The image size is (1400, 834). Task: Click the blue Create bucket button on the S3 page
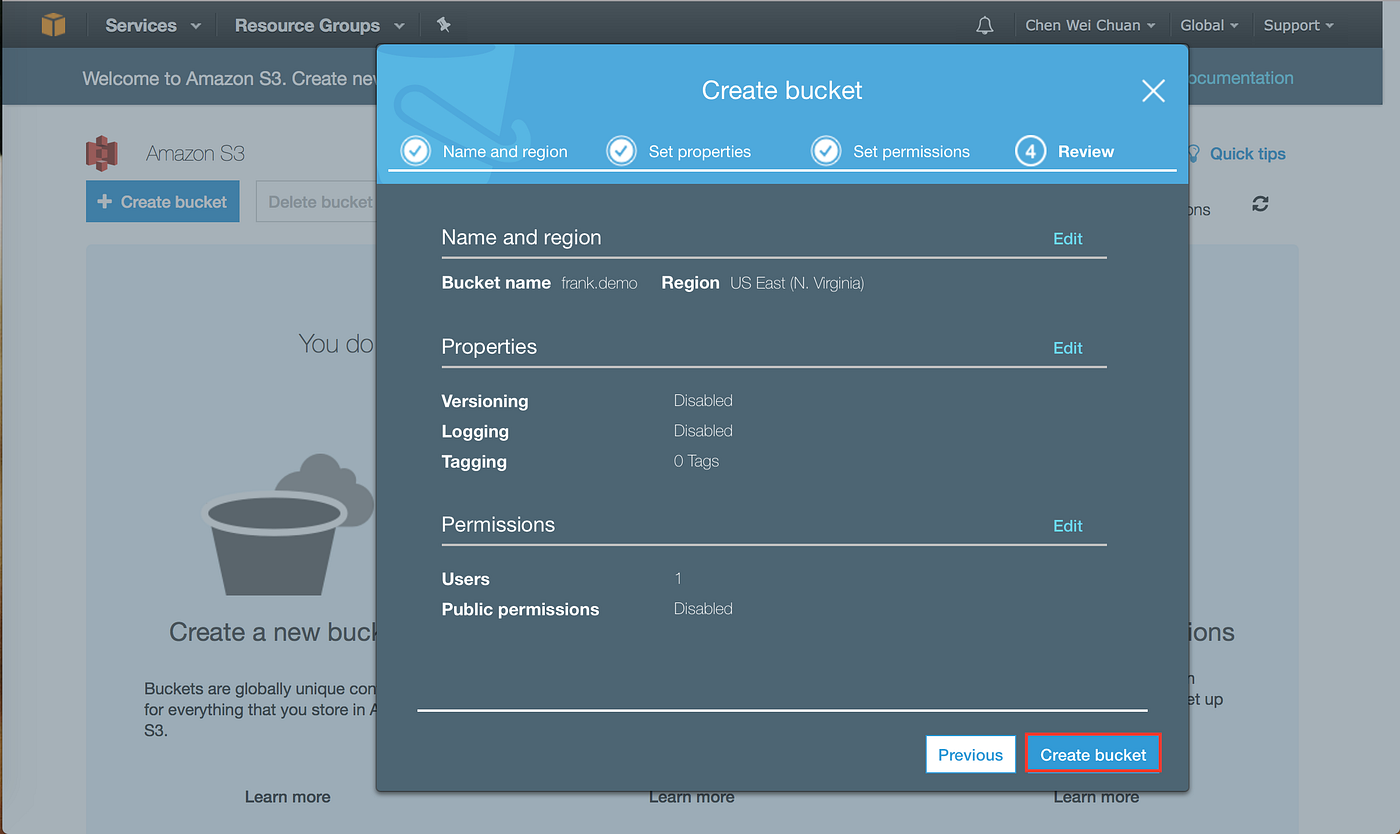(x=163, y=202)
